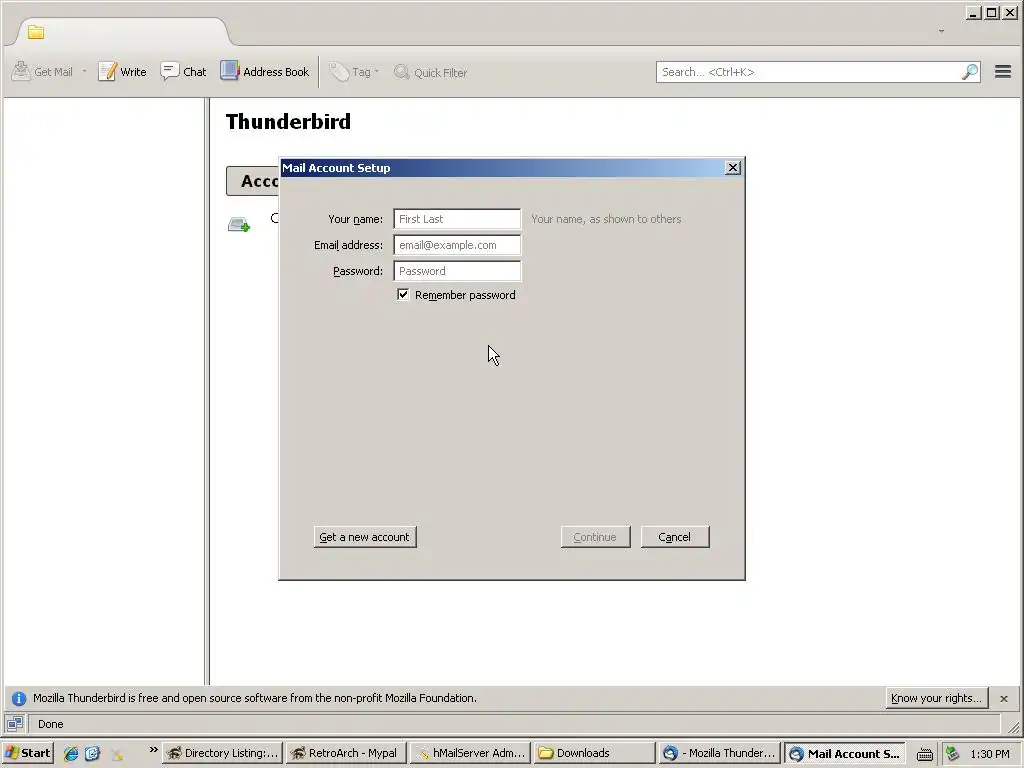Click the second quick launch icon
The image size is (1024, 768).
tap(93, 754)
